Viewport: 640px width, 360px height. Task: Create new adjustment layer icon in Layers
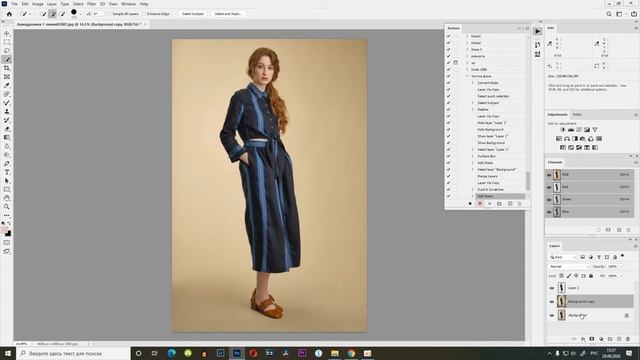601,339
